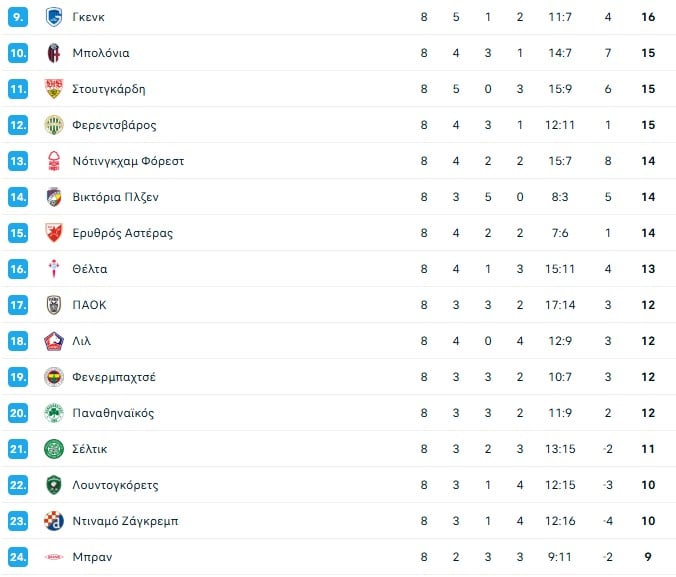Click the ΠΑΟΚ team name
The image size is (676, 577).
(x=89, y=305)
